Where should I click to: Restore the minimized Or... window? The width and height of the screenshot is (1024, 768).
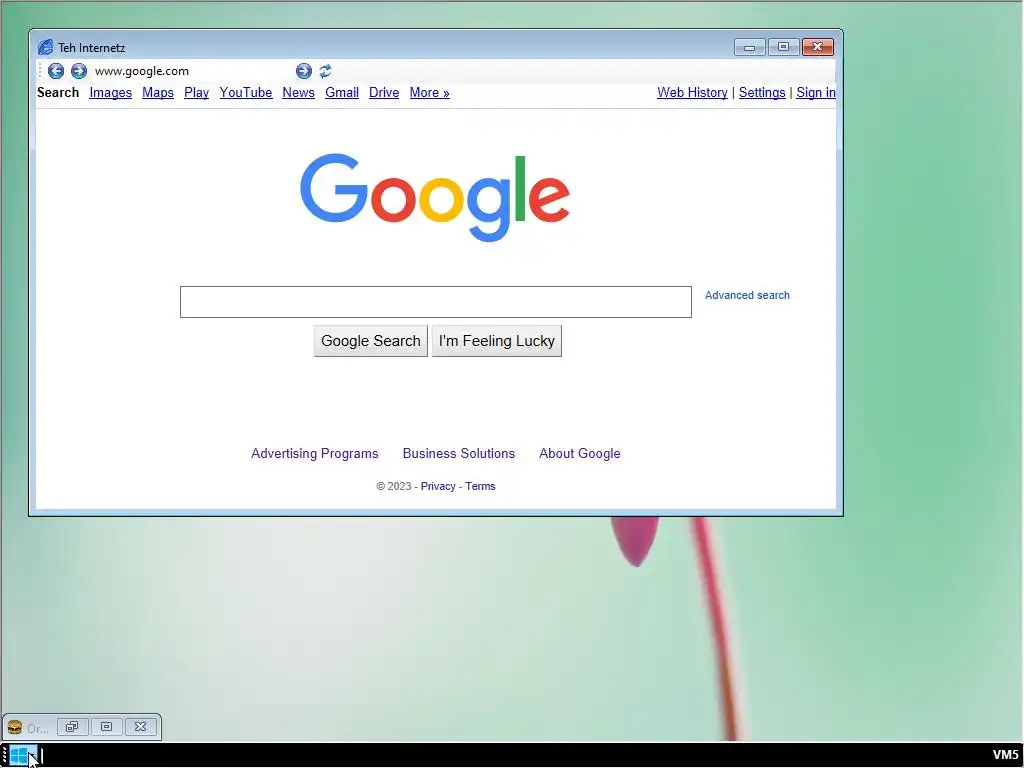coord(72,727)
